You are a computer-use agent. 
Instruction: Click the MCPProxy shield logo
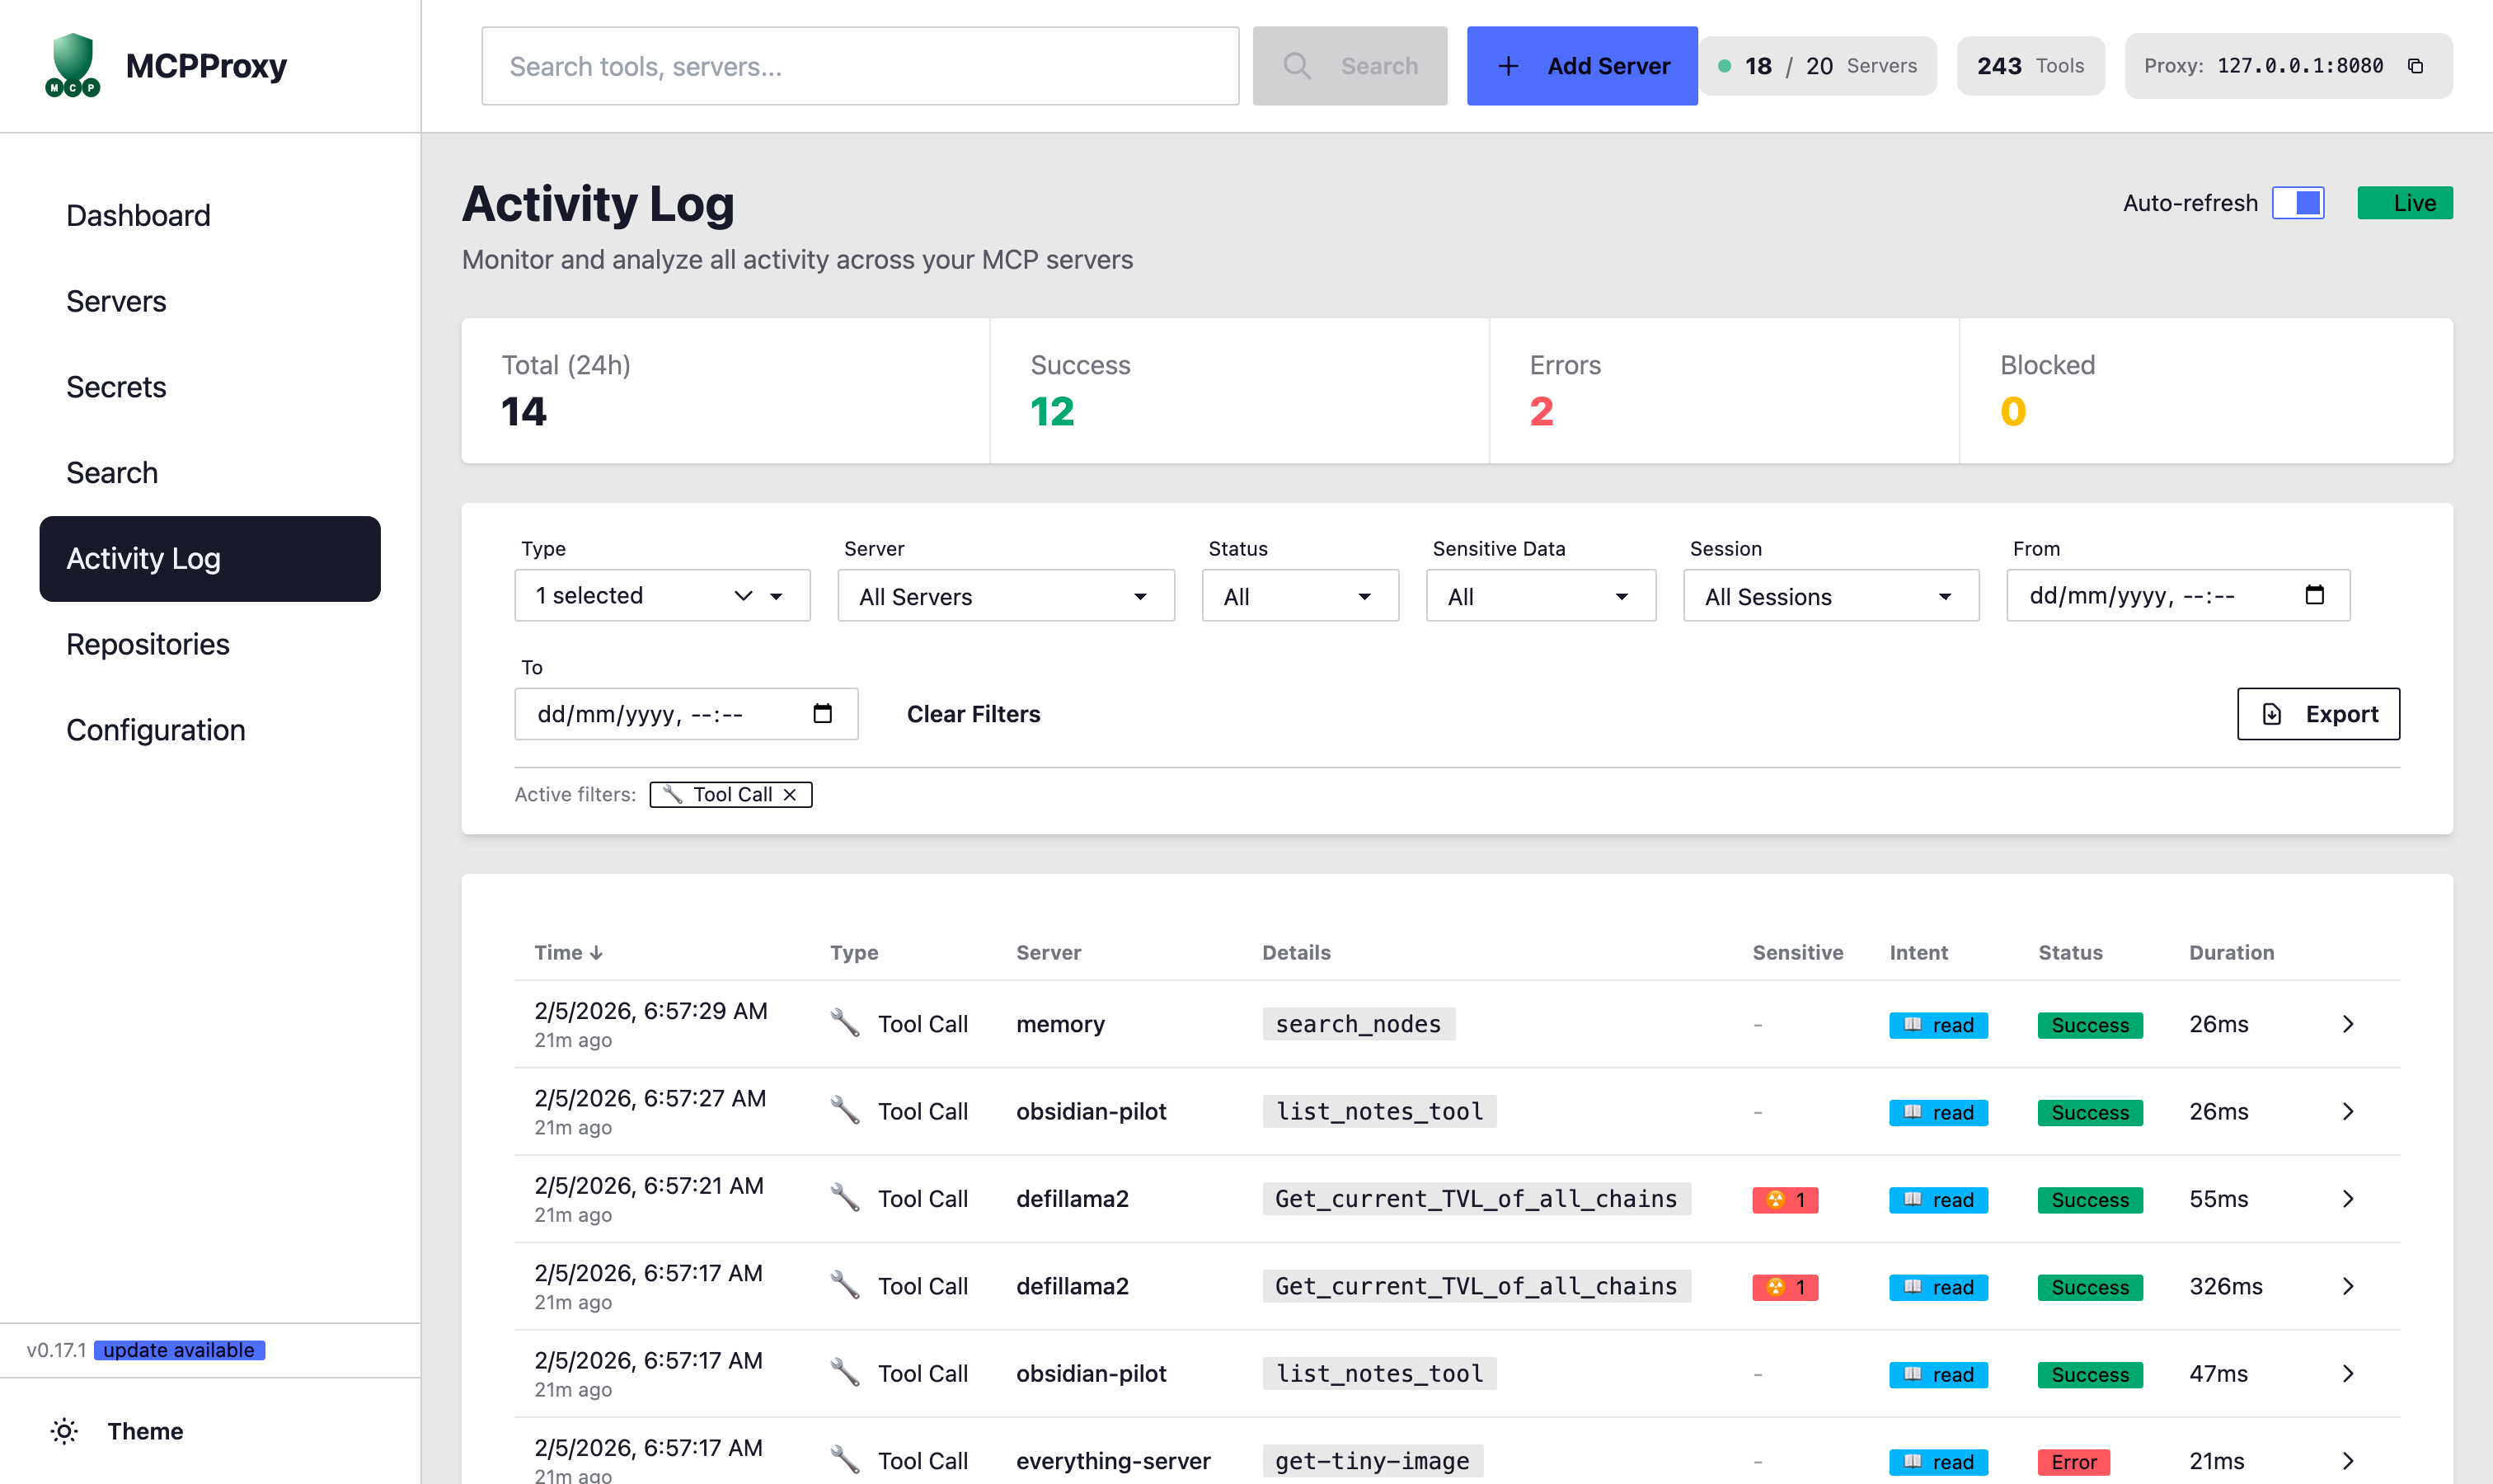click(73, 65)
